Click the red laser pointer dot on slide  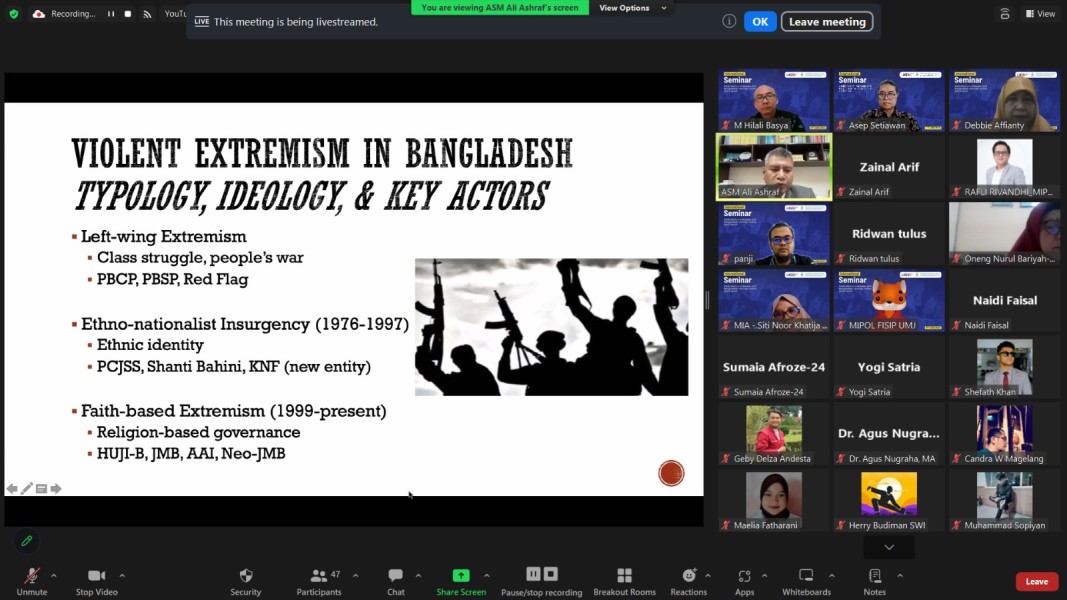pos(671,473)
